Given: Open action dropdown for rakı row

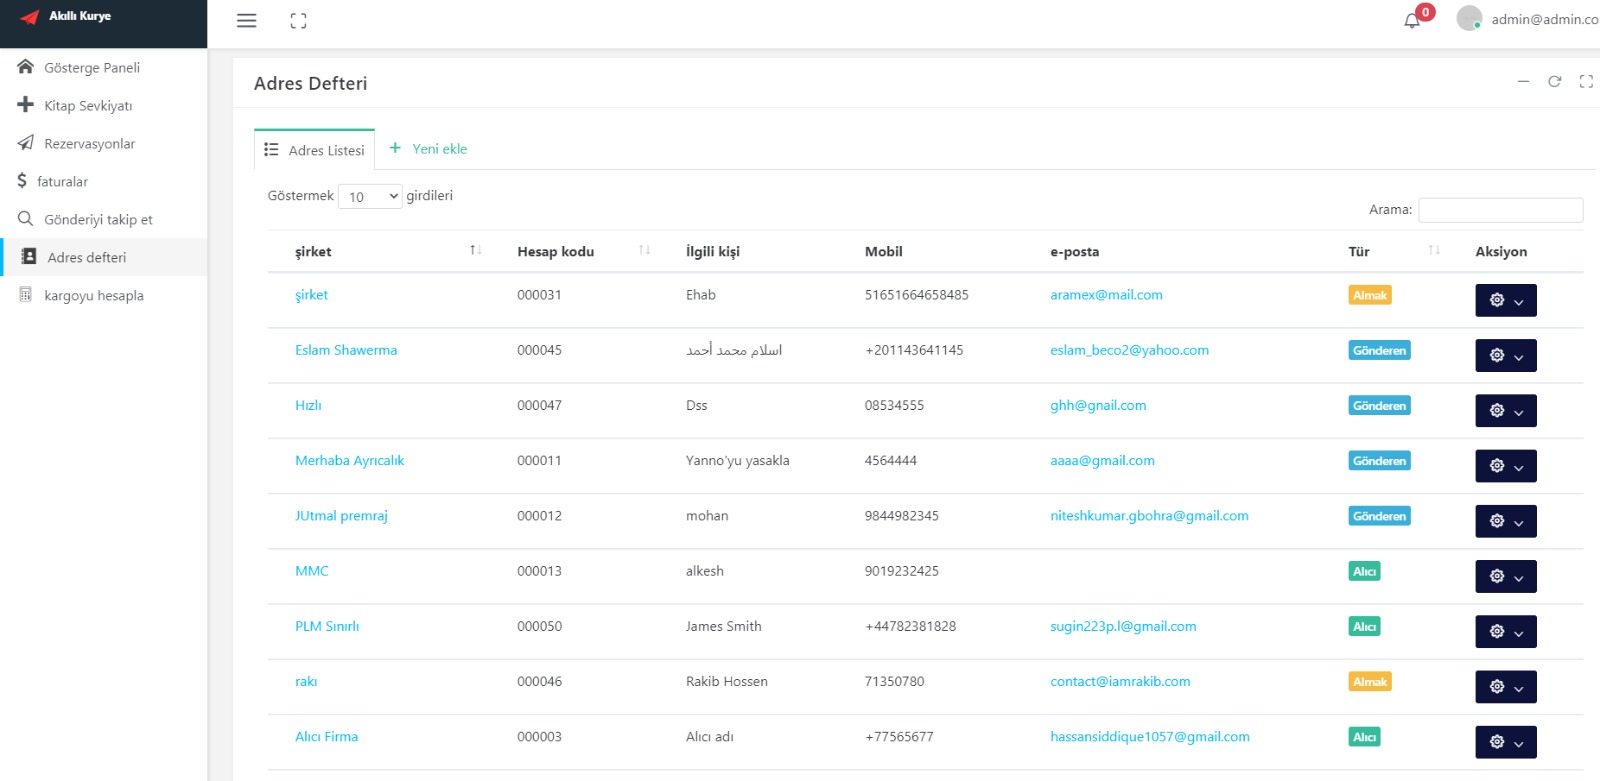Looking at the screenshot, I should 1506,686.
